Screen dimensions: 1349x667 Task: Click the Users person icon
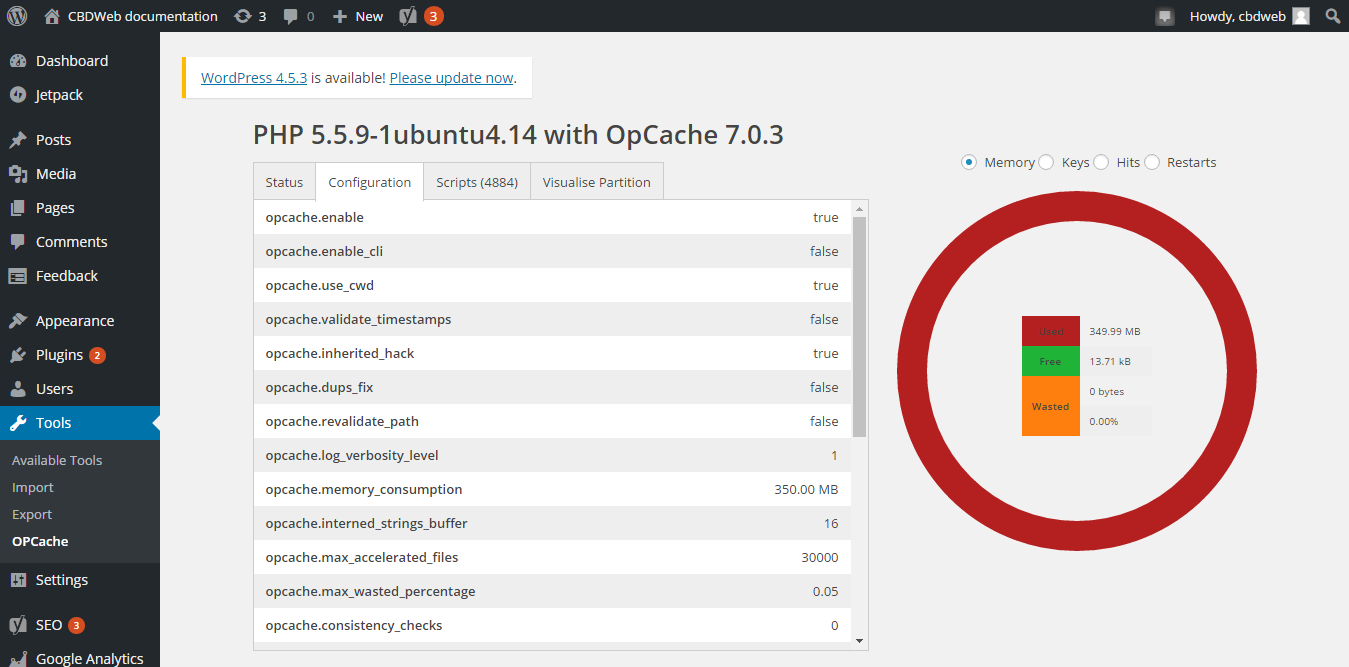(18, 389)
